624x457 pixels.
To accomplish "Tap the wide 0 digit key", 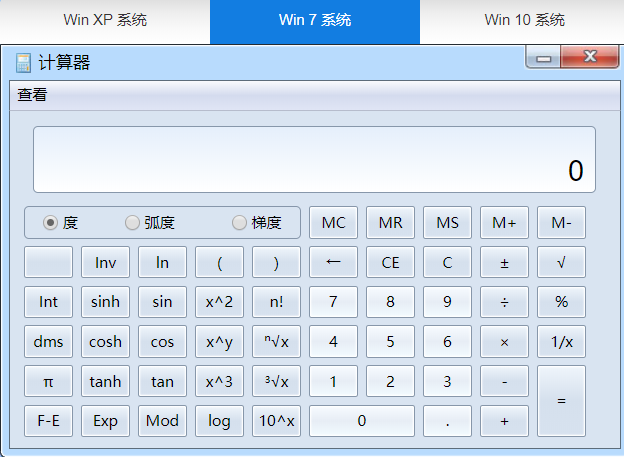I will 362,421.
